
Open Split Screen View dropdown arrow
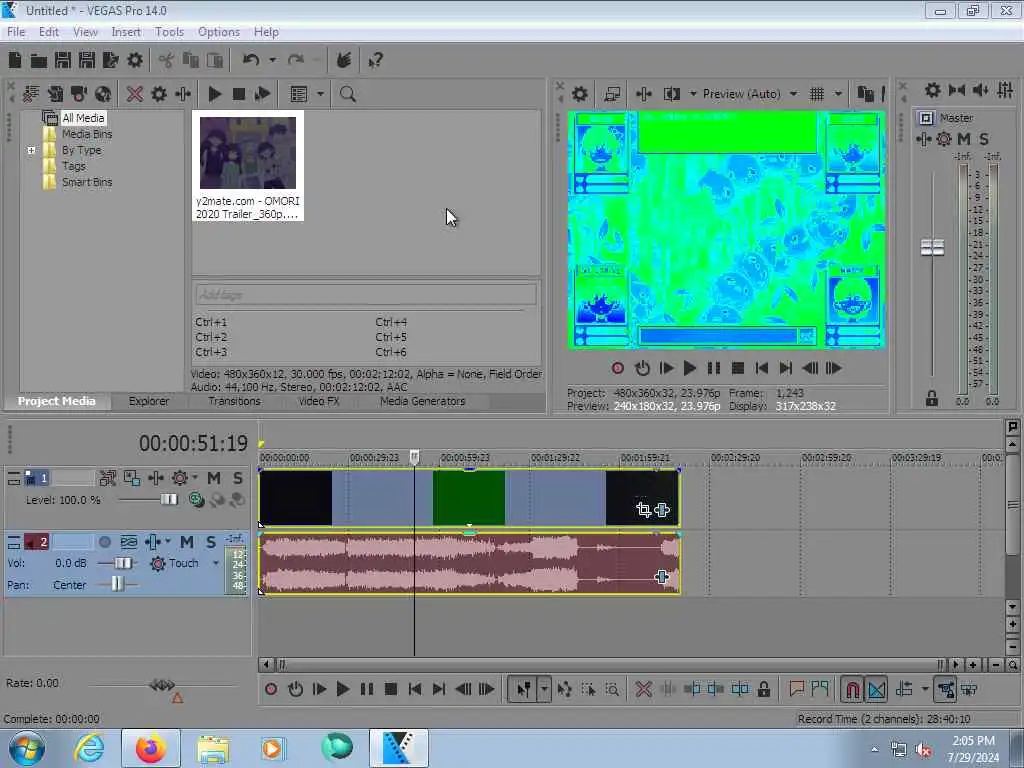[693, 94]
